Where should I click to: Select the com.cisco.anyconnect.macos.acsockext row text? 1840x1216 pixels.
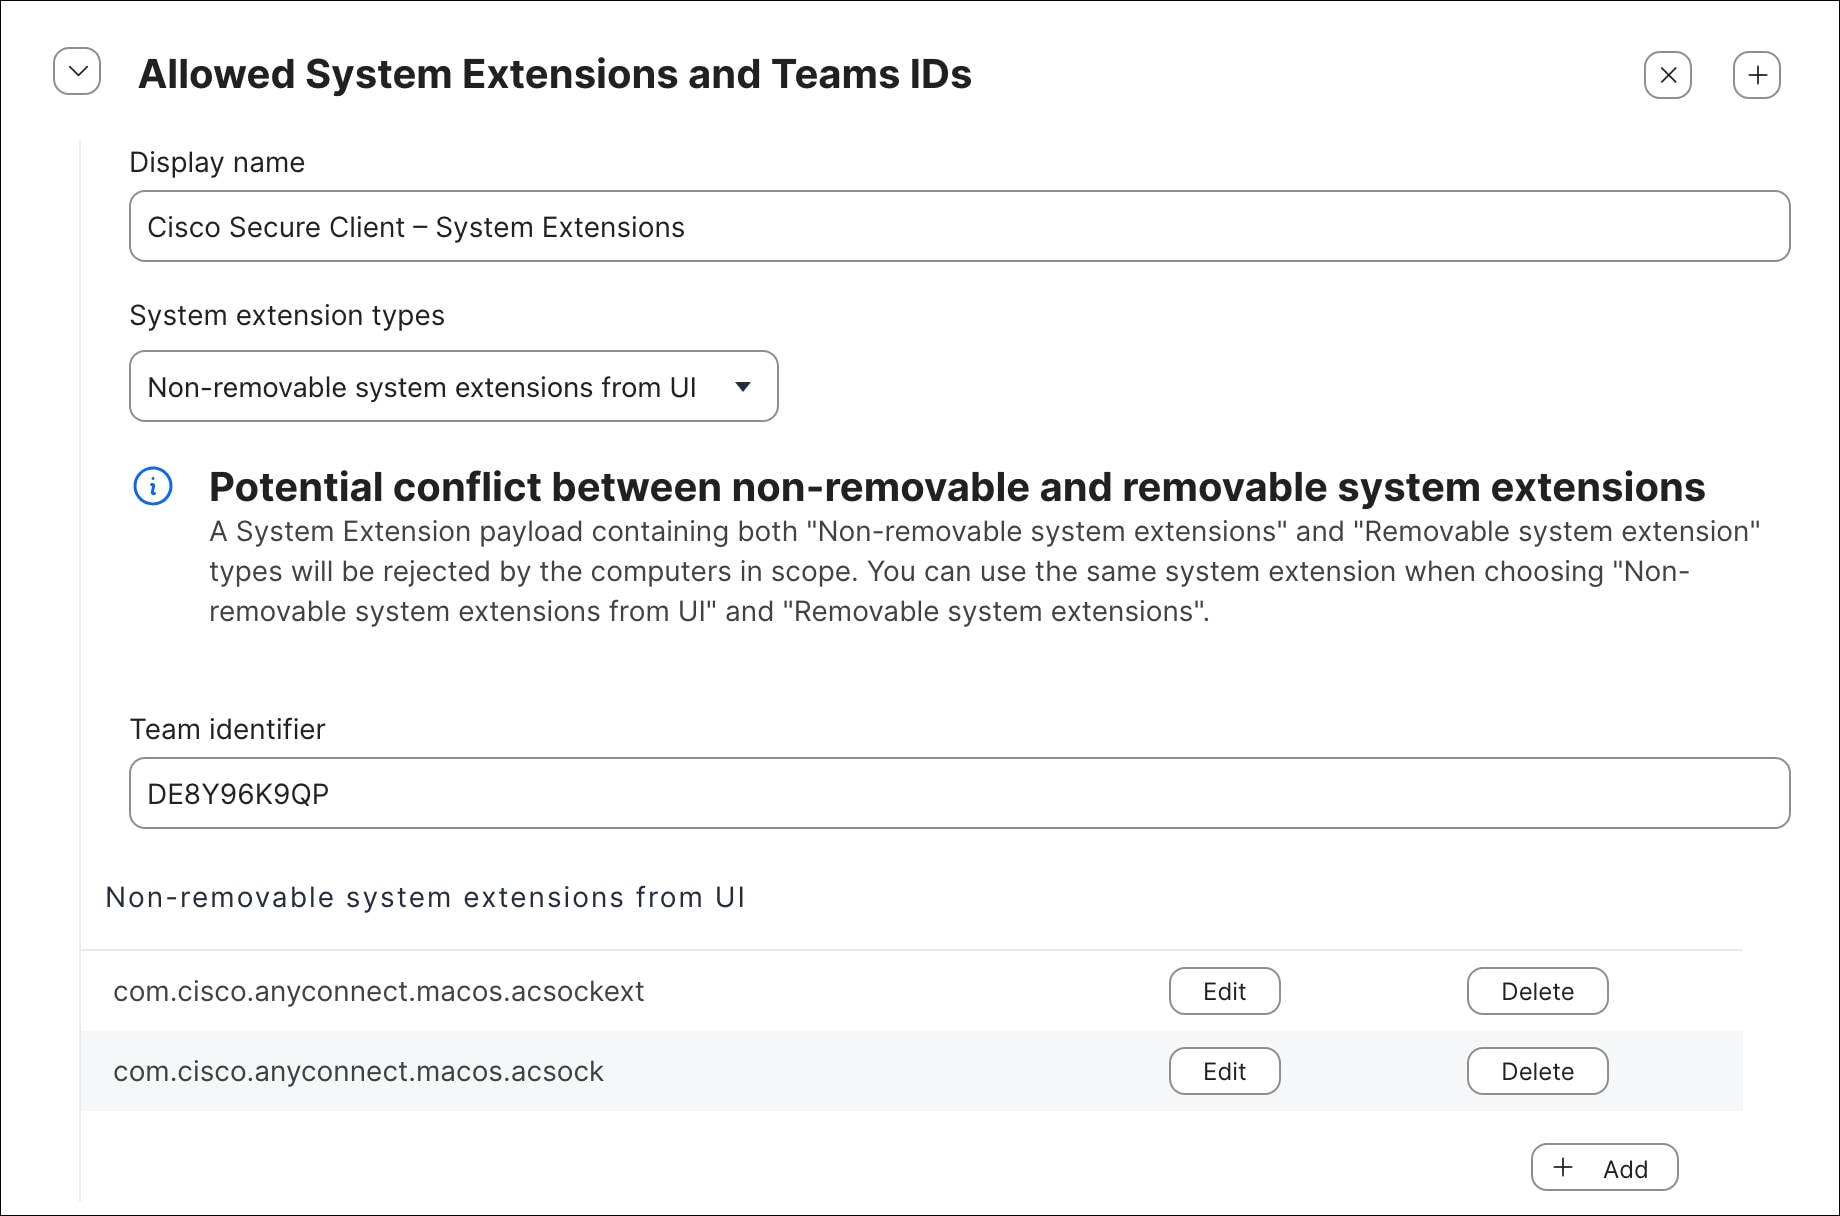coord(379,991)
